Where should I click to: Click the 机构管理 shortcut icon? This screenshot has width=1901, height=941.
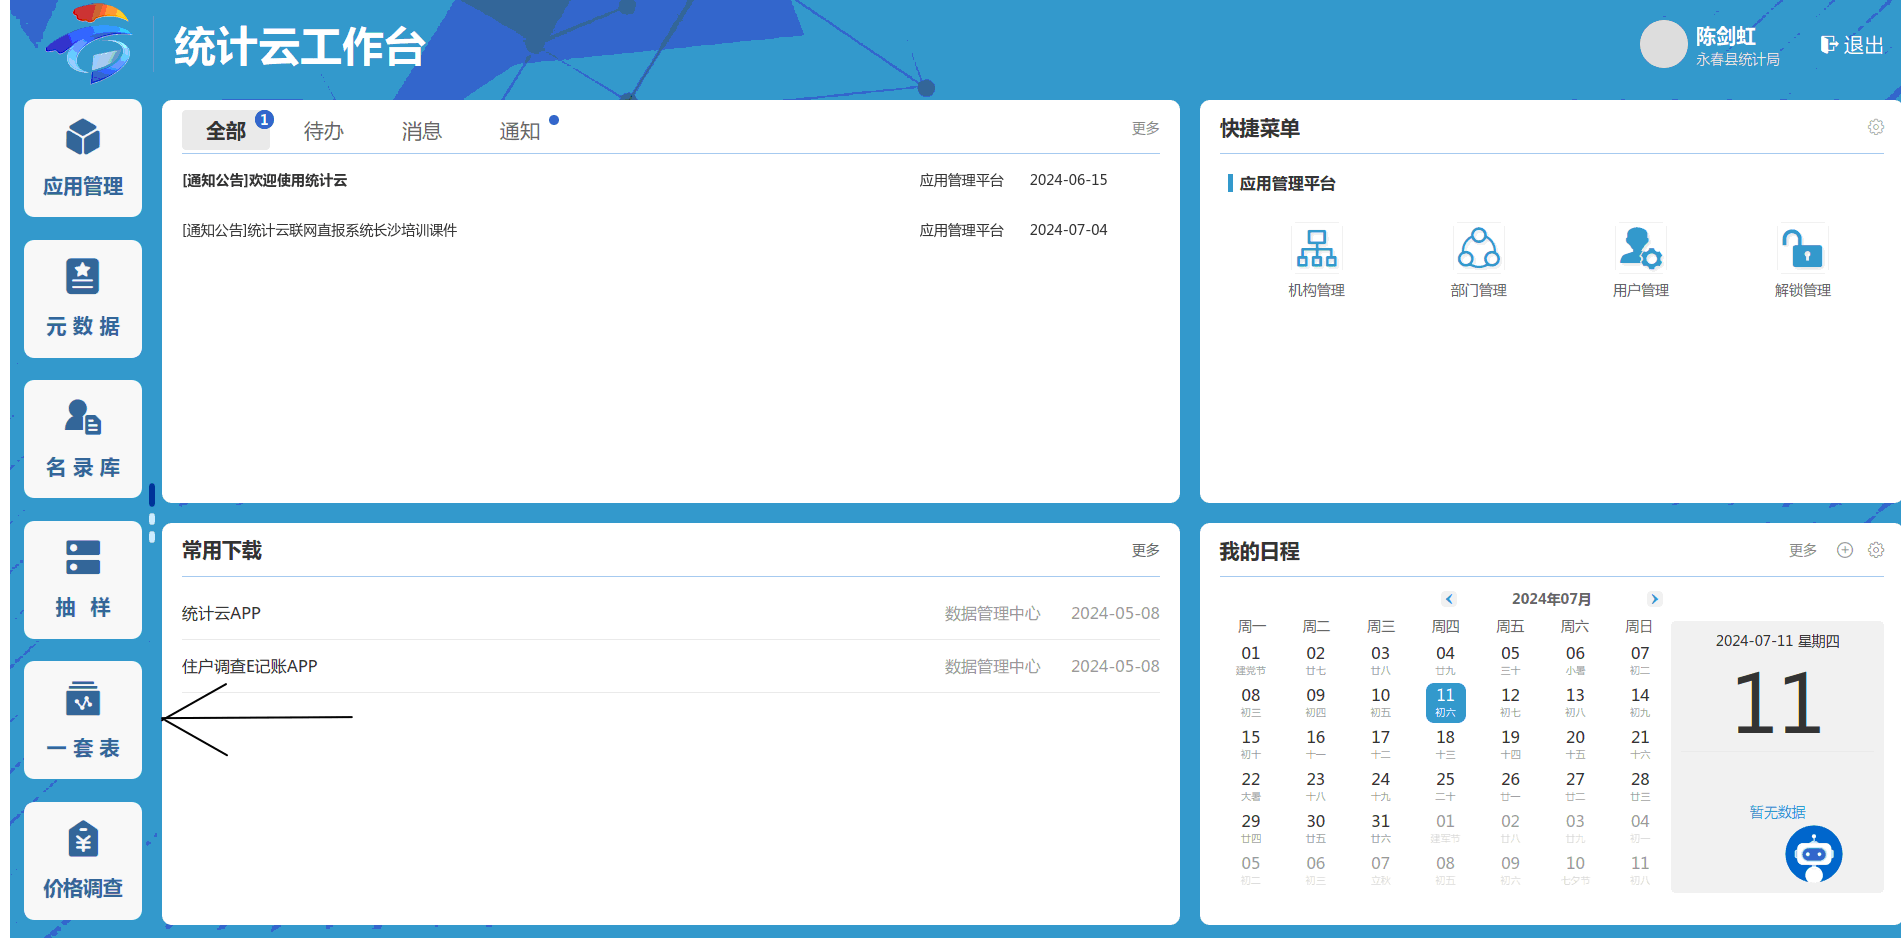pos(1316,248)
